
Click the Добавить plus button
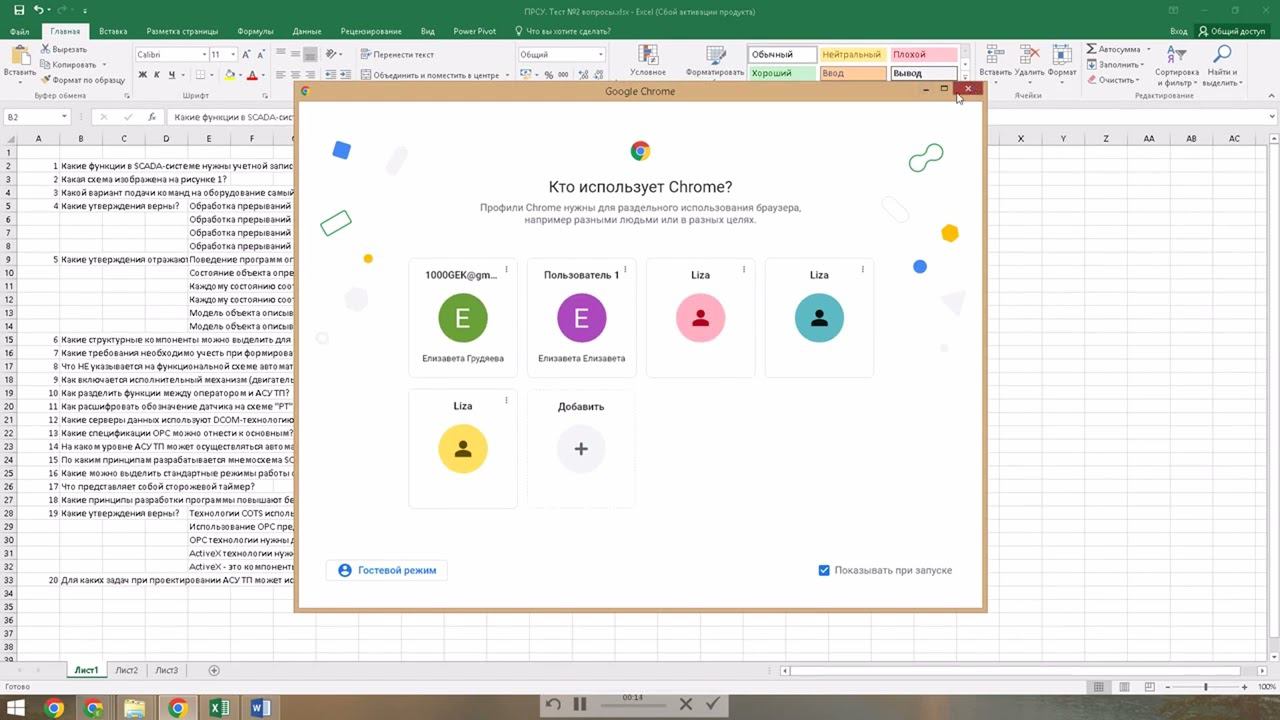coord(581,448)
